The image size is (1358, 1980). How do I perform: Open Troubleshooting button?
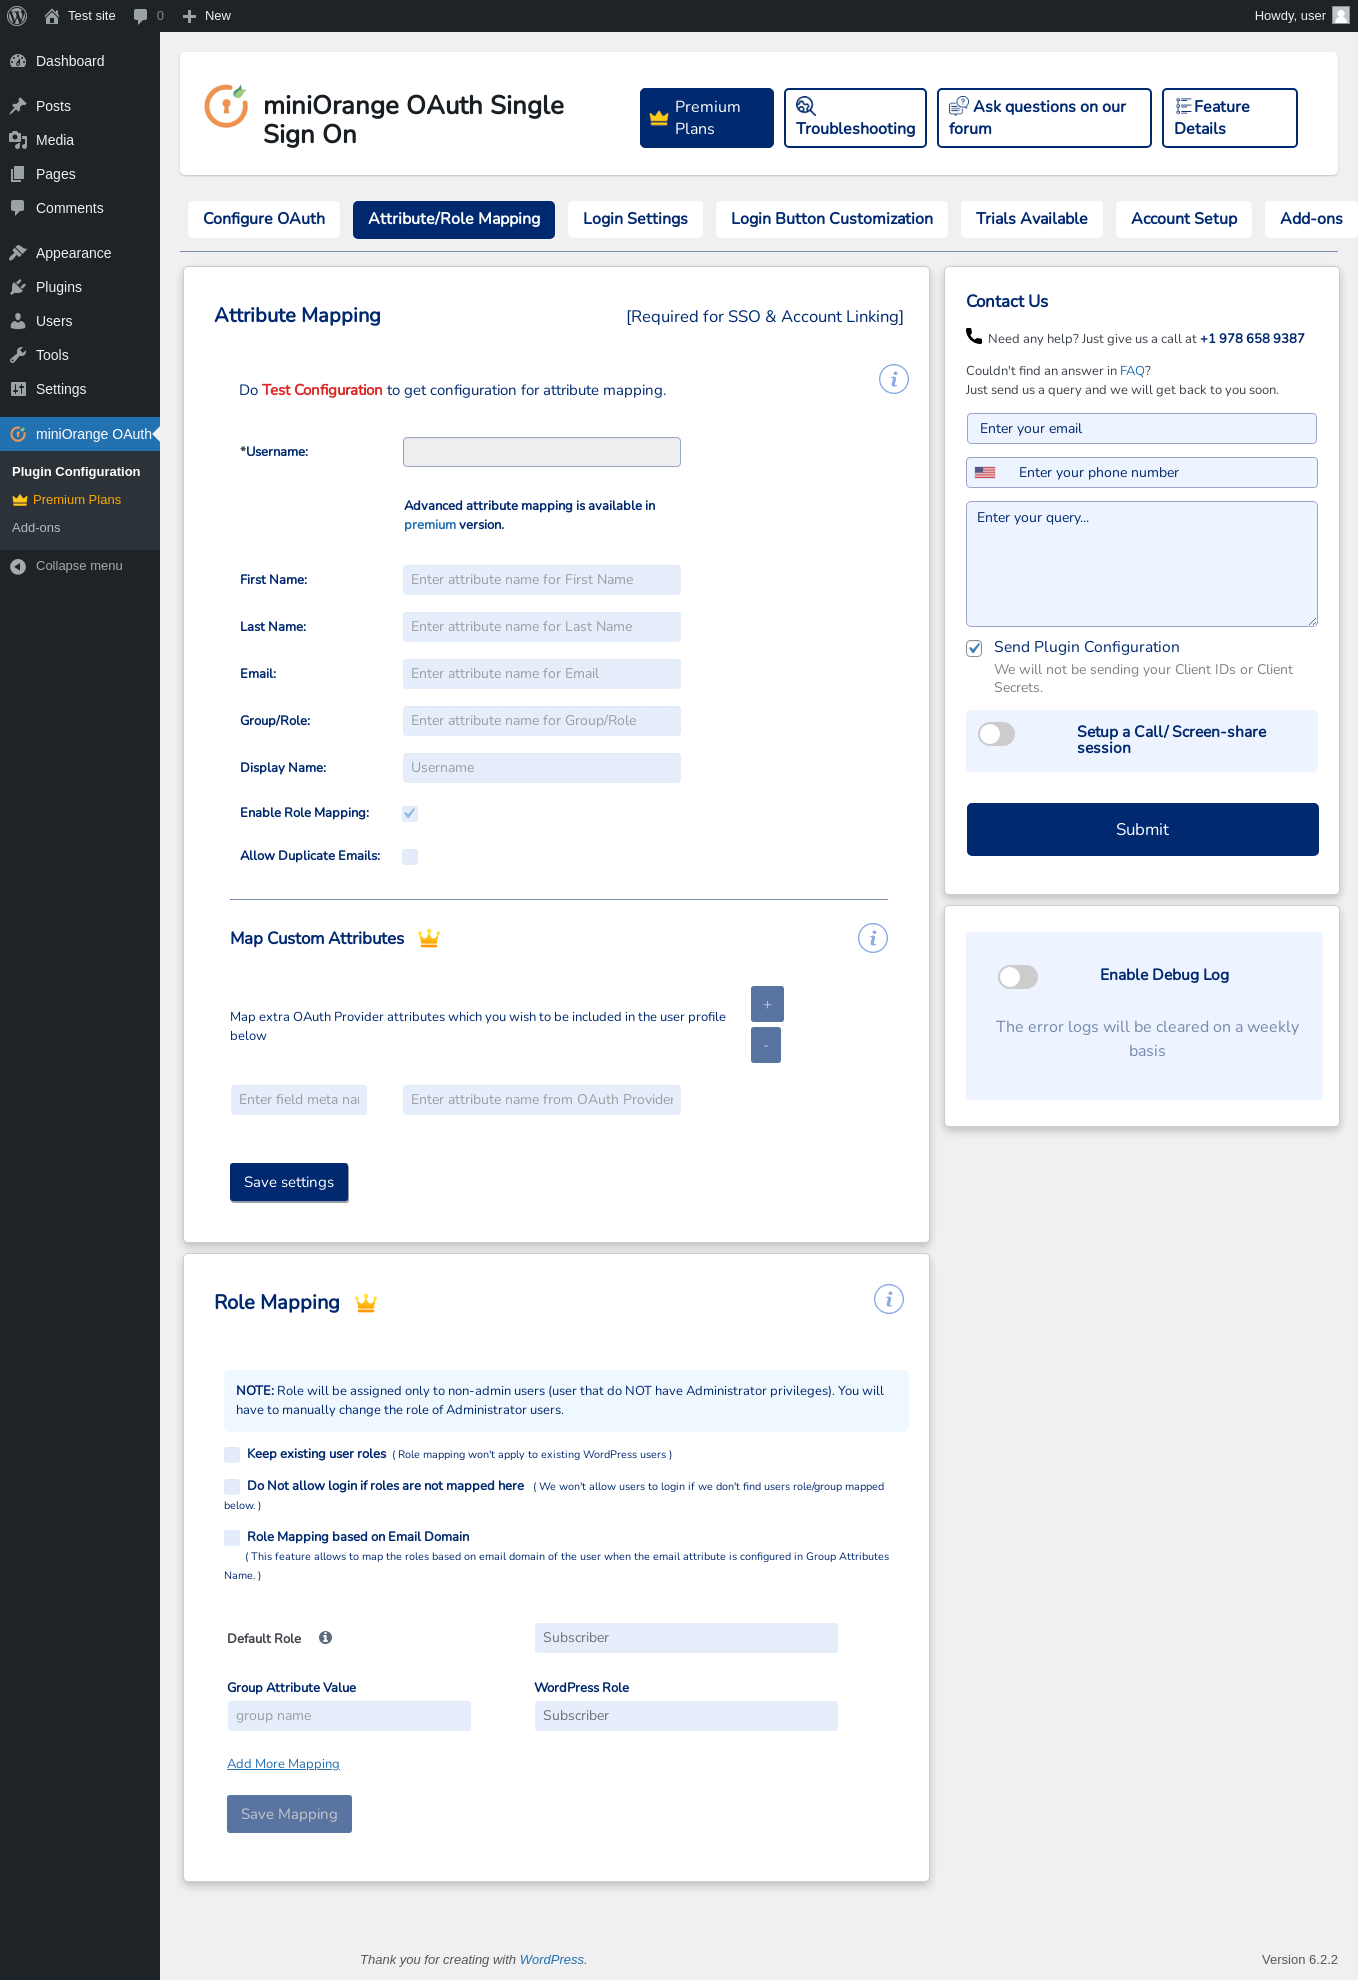(855, 118)
